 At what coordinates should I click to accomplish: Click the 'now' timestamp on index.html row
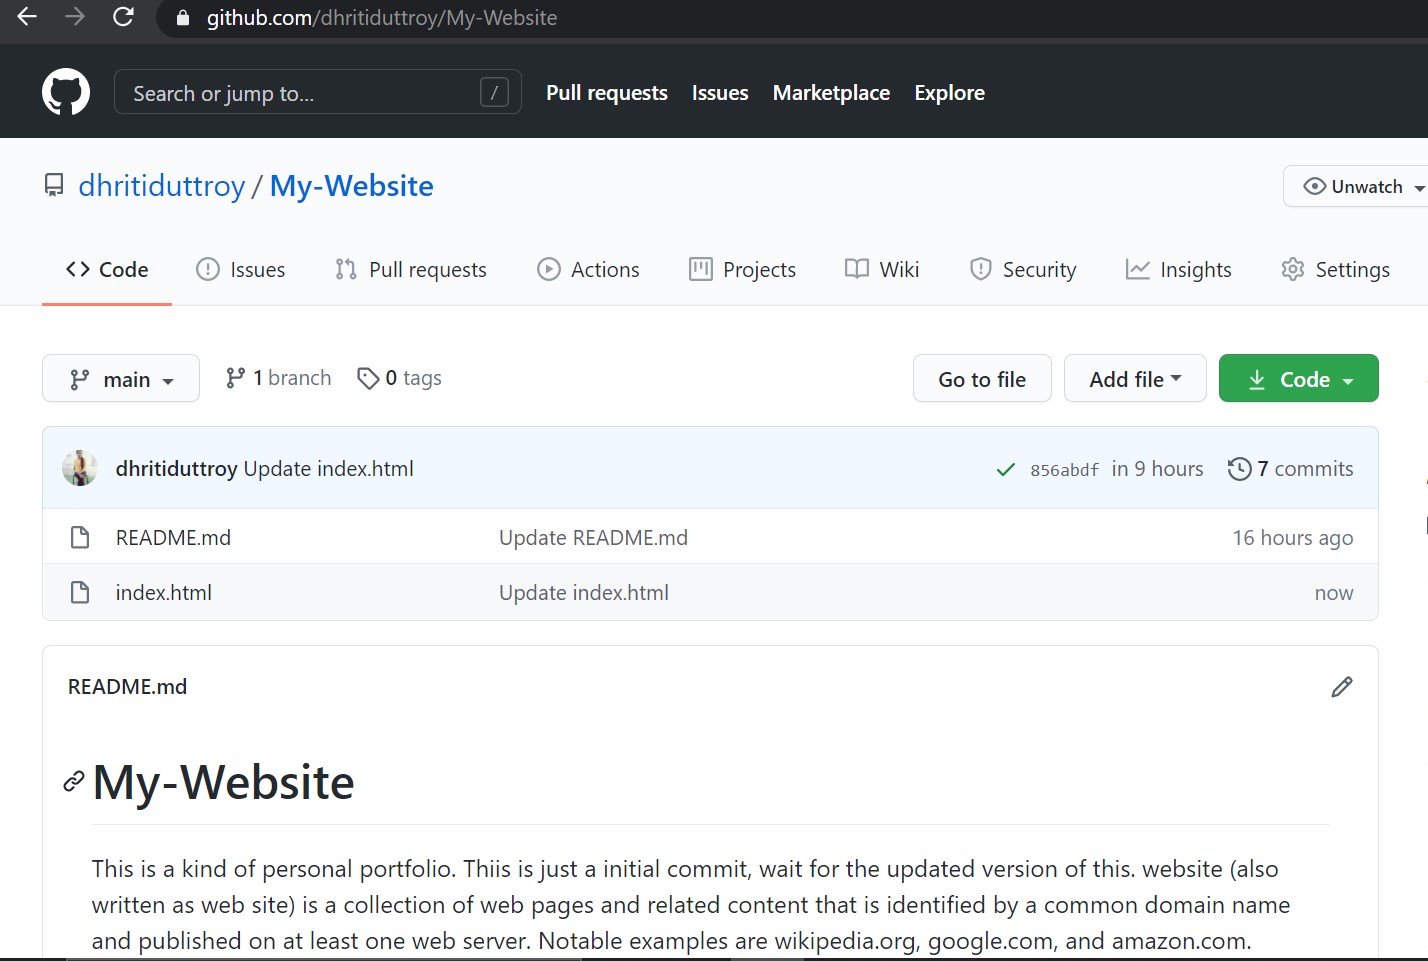click(x=1334, y=593)
